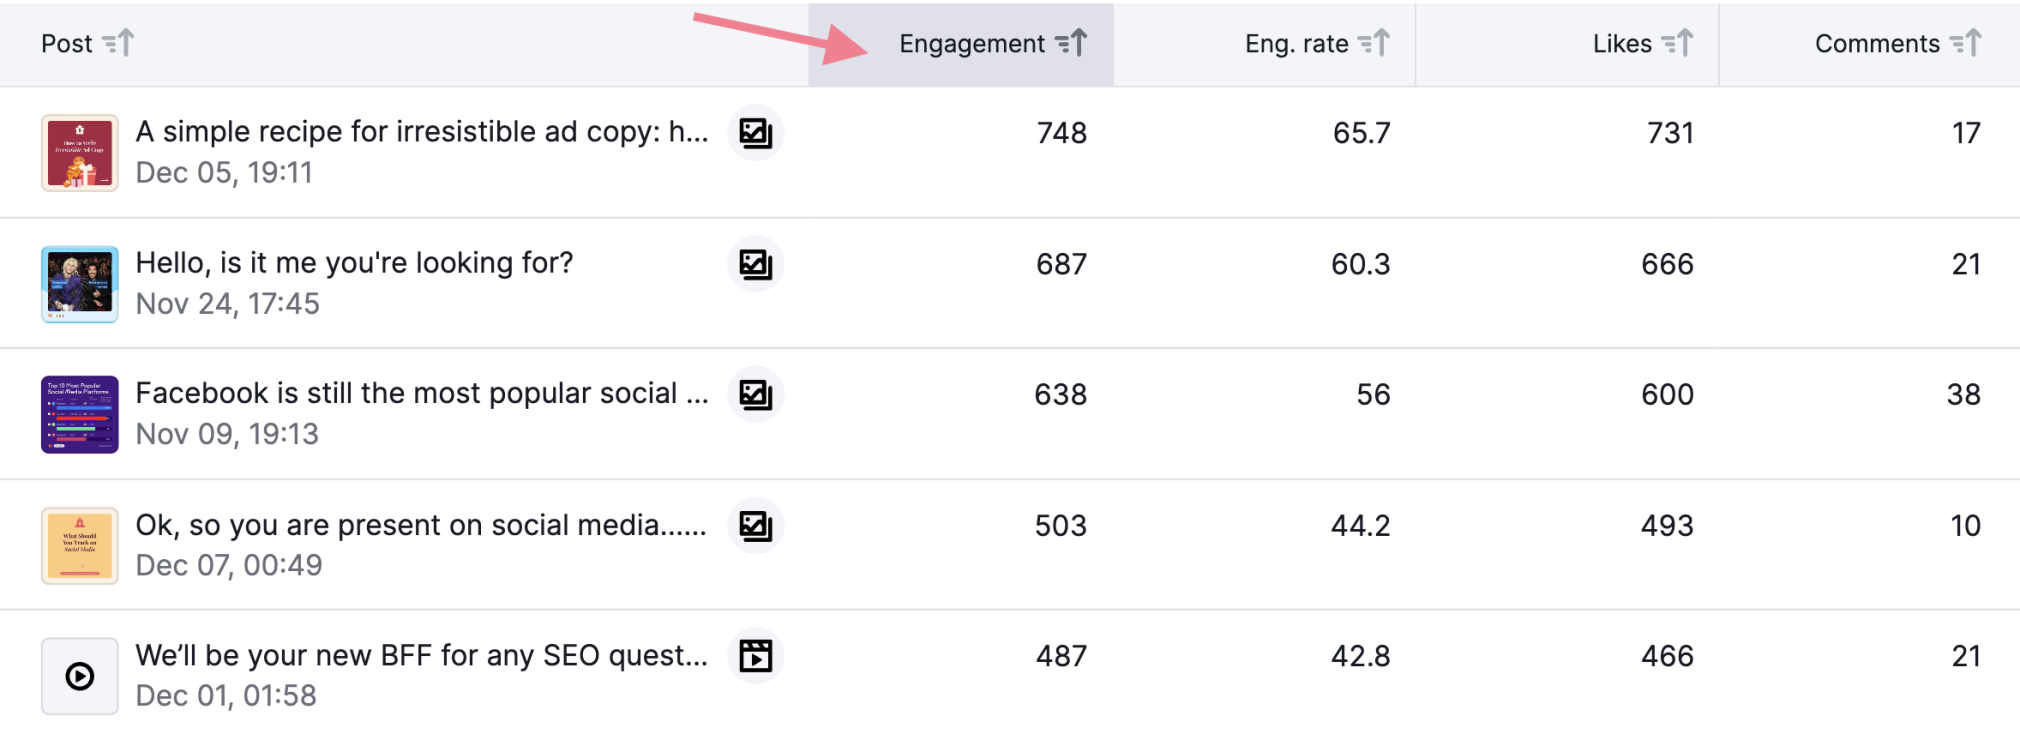Click image icon beside social media post

[x=755, y=526]
